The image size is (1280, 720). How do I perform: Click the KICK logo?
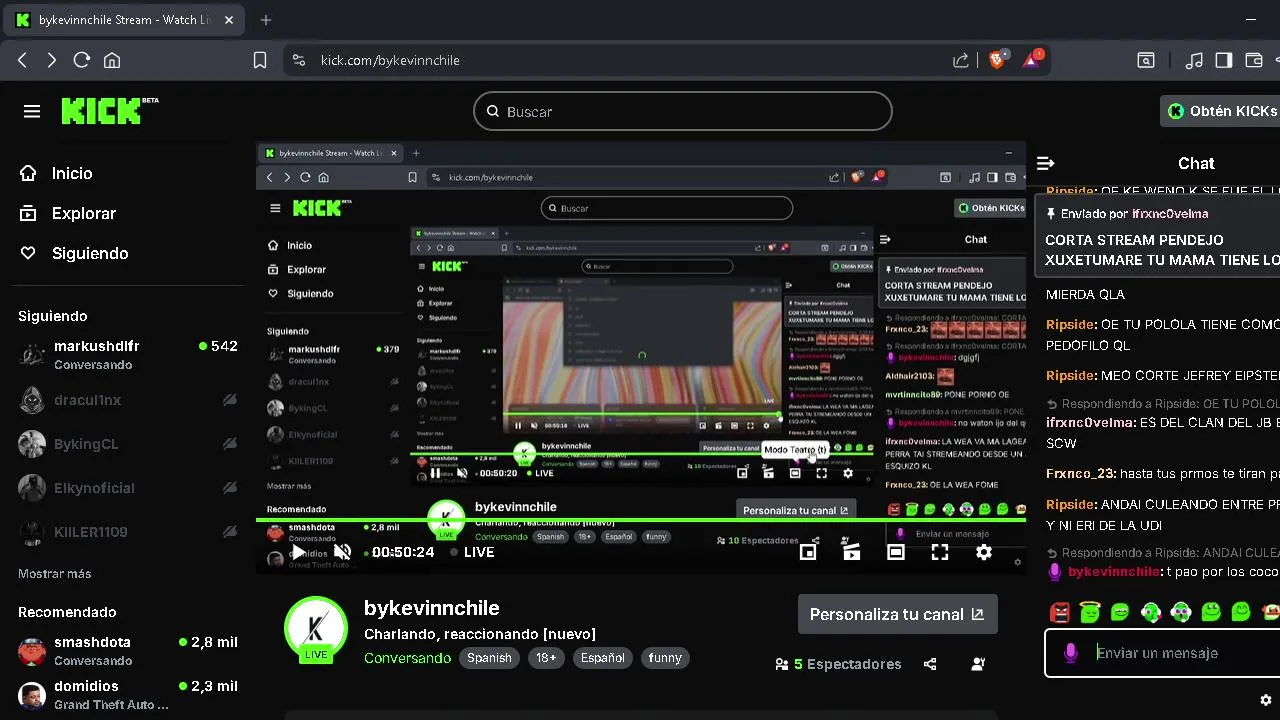point(110,110)
